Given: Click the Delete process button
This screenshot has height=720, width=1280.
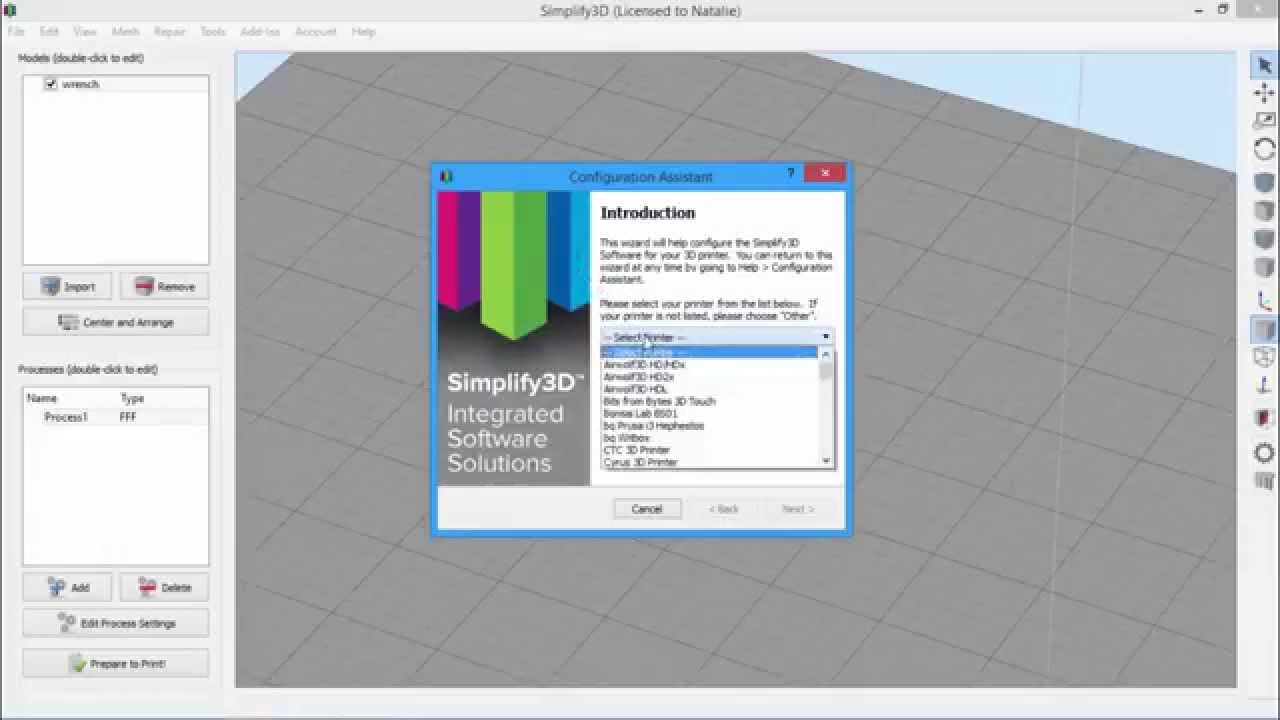Looking at the screenshot, I should point(164,587).
